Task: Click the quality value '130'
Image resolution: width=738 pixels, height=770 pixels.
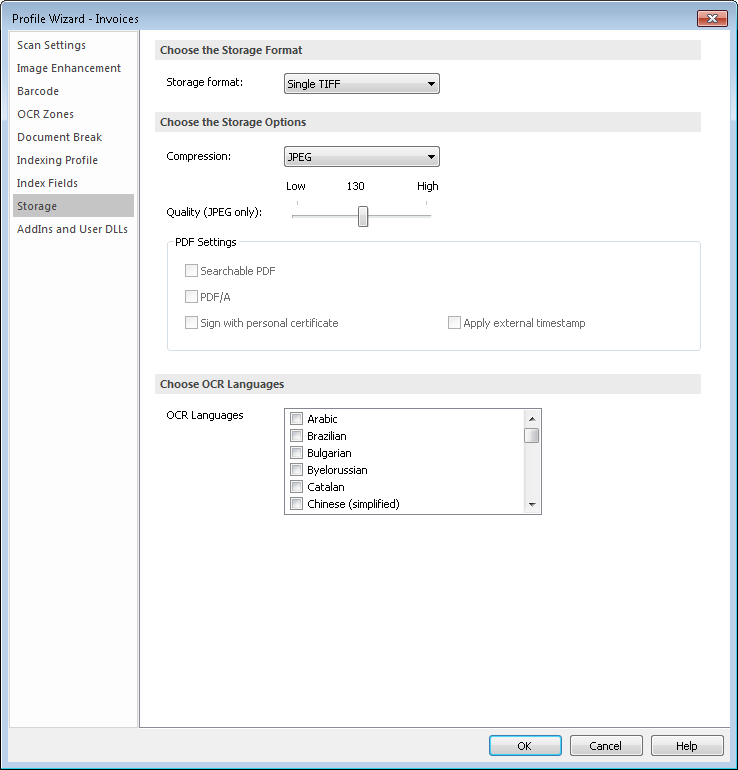Action: point(355,187)
